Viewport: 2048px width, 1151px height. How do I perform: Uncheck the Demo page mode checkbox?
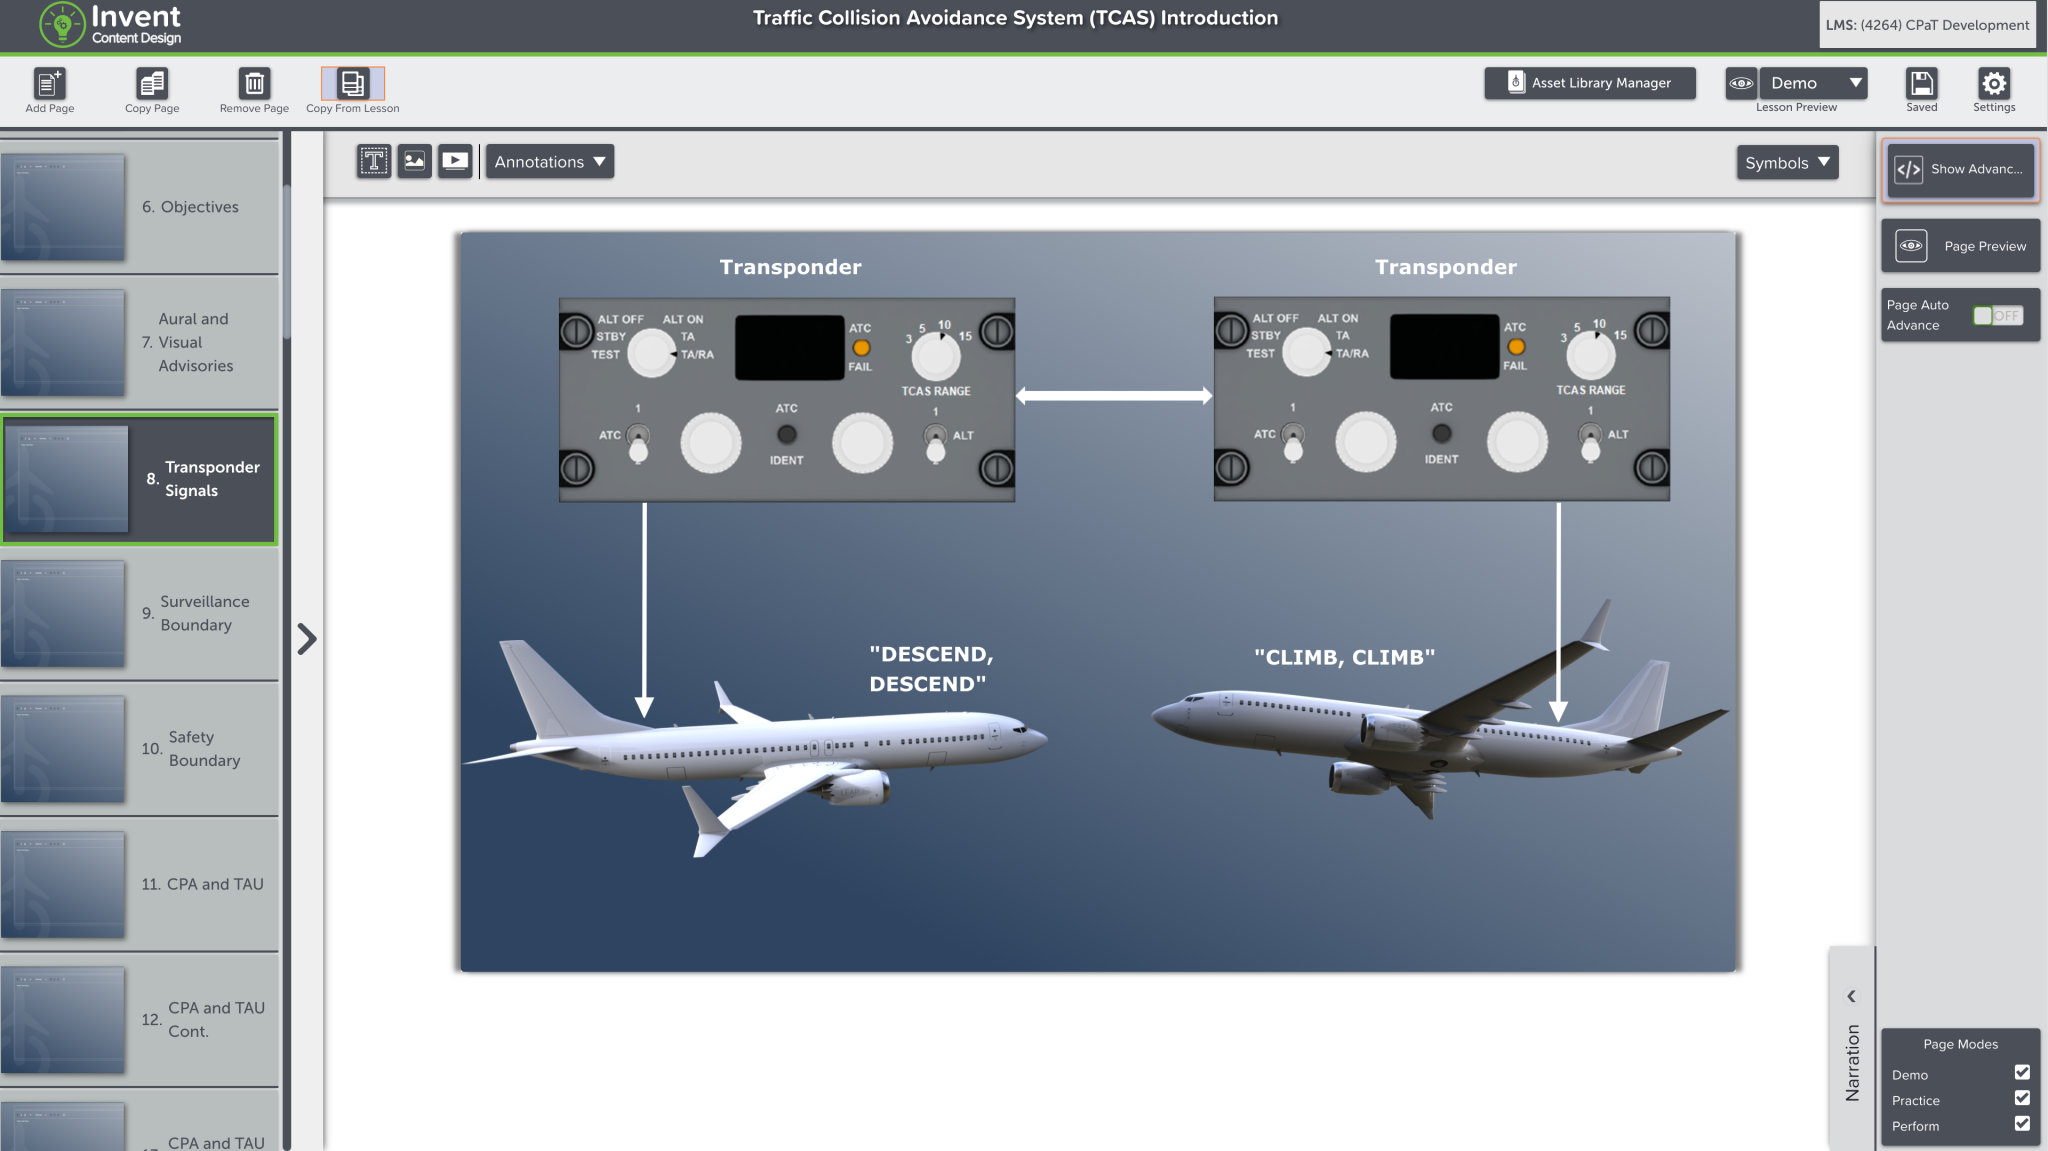pyautogui.click(x=2022, y=1072)
